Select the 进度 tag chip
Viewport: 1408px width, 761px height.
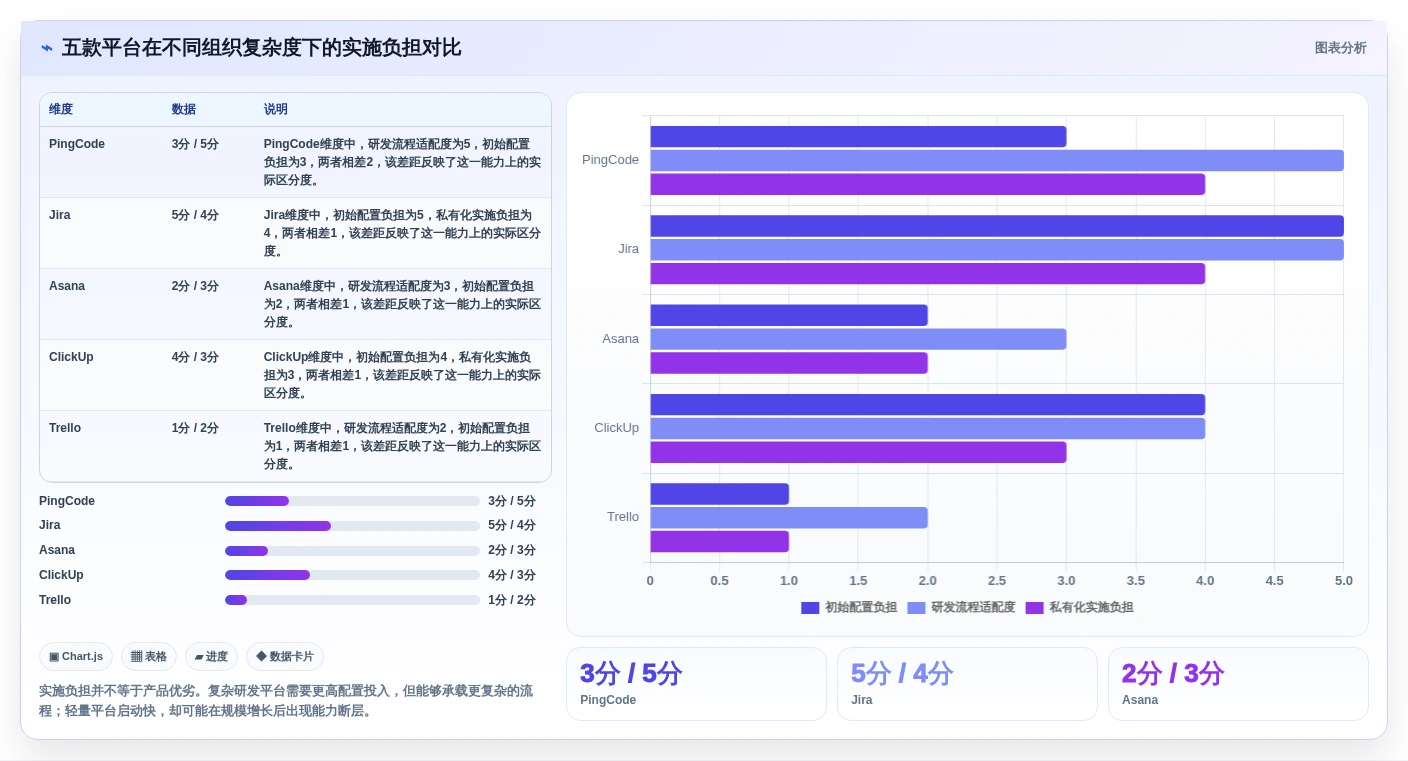pyautogui.click(x=211, y=657)
